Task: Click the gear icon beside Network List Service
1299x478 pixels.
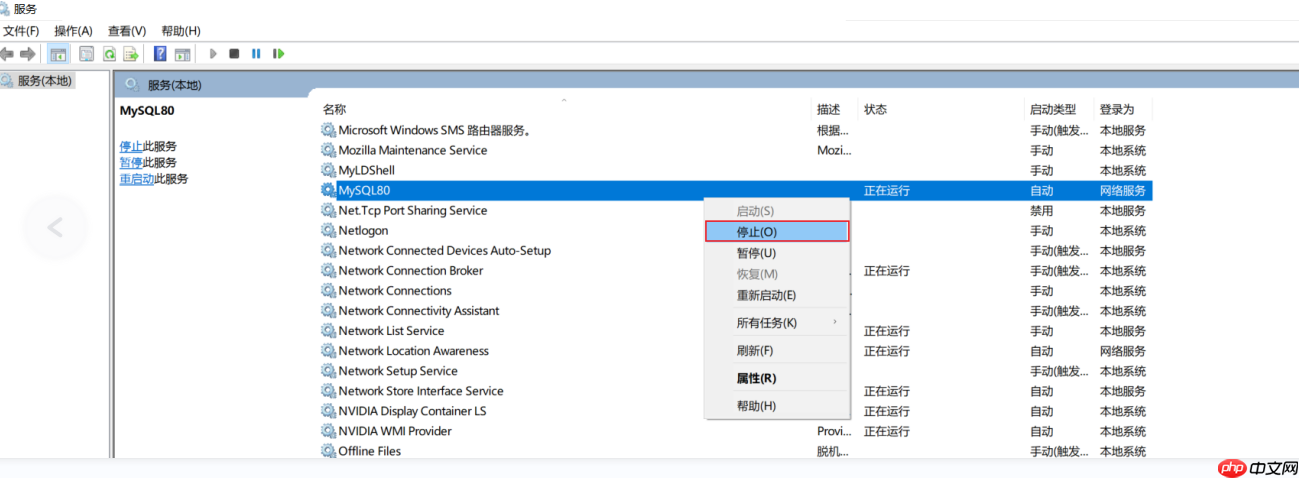Action: pos(328,331)
